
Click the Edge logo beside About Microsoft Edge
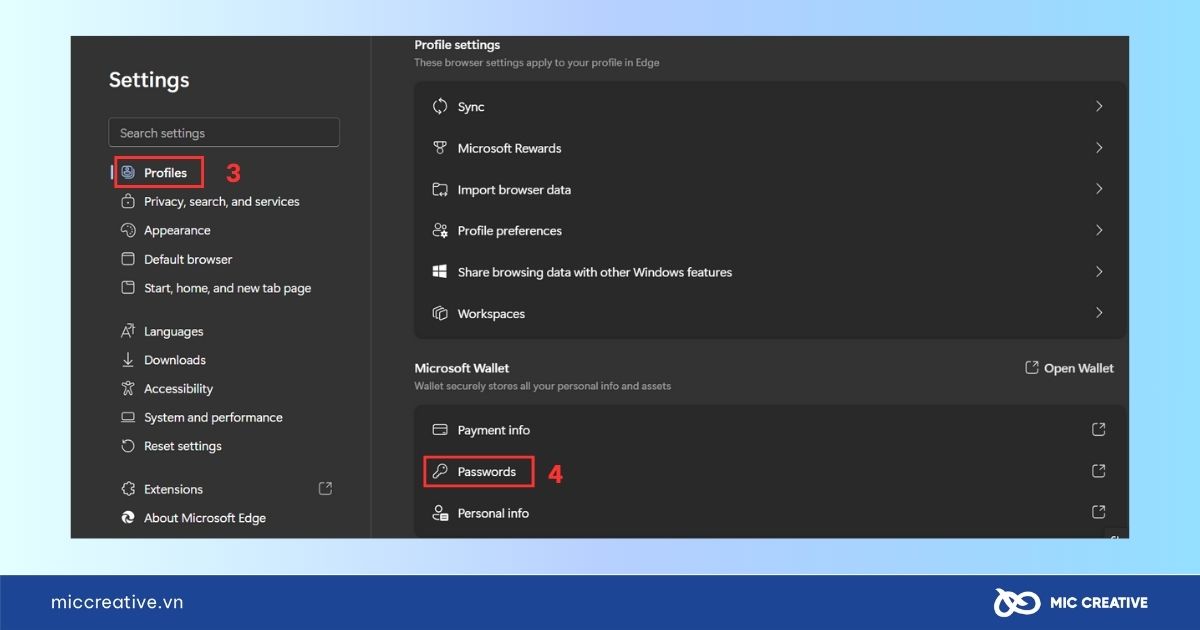(x=128, y=518)
